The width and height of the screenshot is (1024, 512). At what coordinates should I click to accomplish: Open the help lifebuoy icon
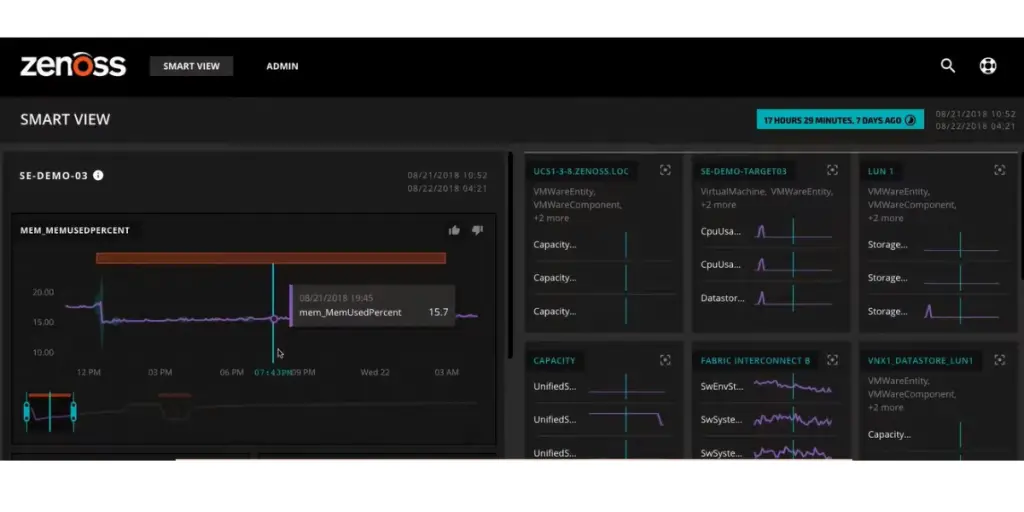tap(988, 66)
